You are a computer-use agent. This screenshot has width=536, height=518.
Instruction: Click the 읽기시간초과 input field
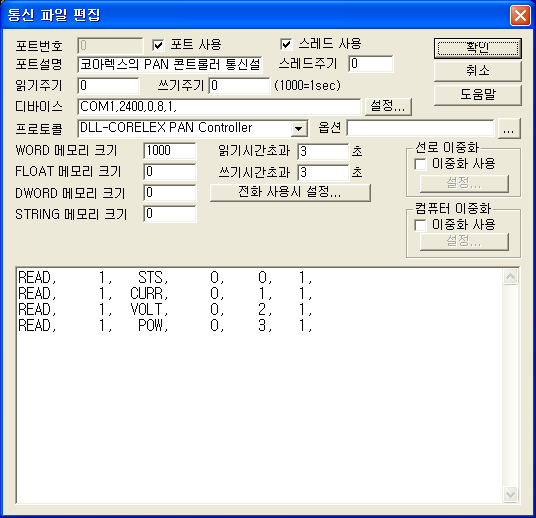coord(323,151)
